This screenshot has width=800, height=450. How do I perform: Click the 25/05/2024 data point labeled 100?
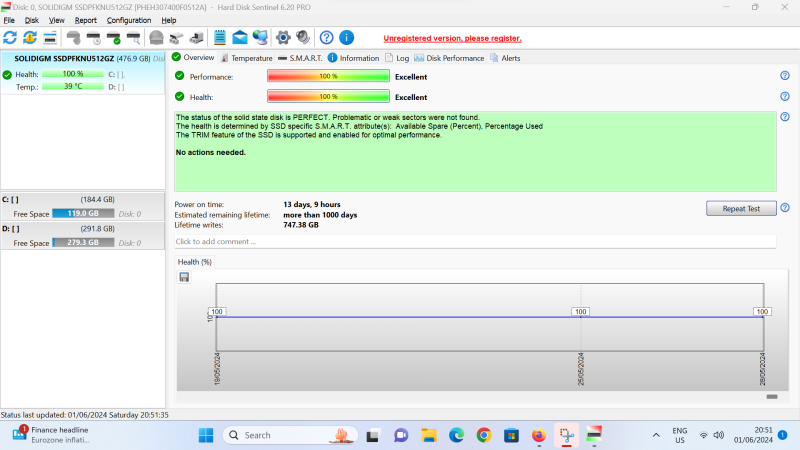[x=580, y=312]
